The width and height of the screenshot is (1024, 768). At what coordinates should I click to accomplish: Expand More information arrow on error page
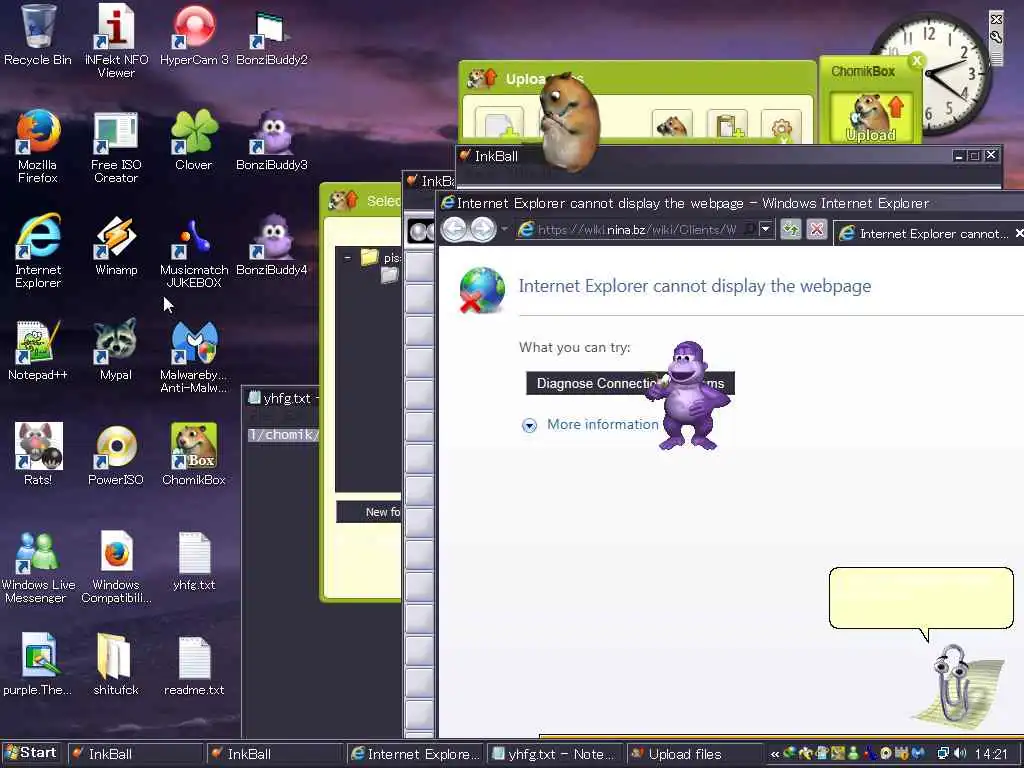(529, 426)
